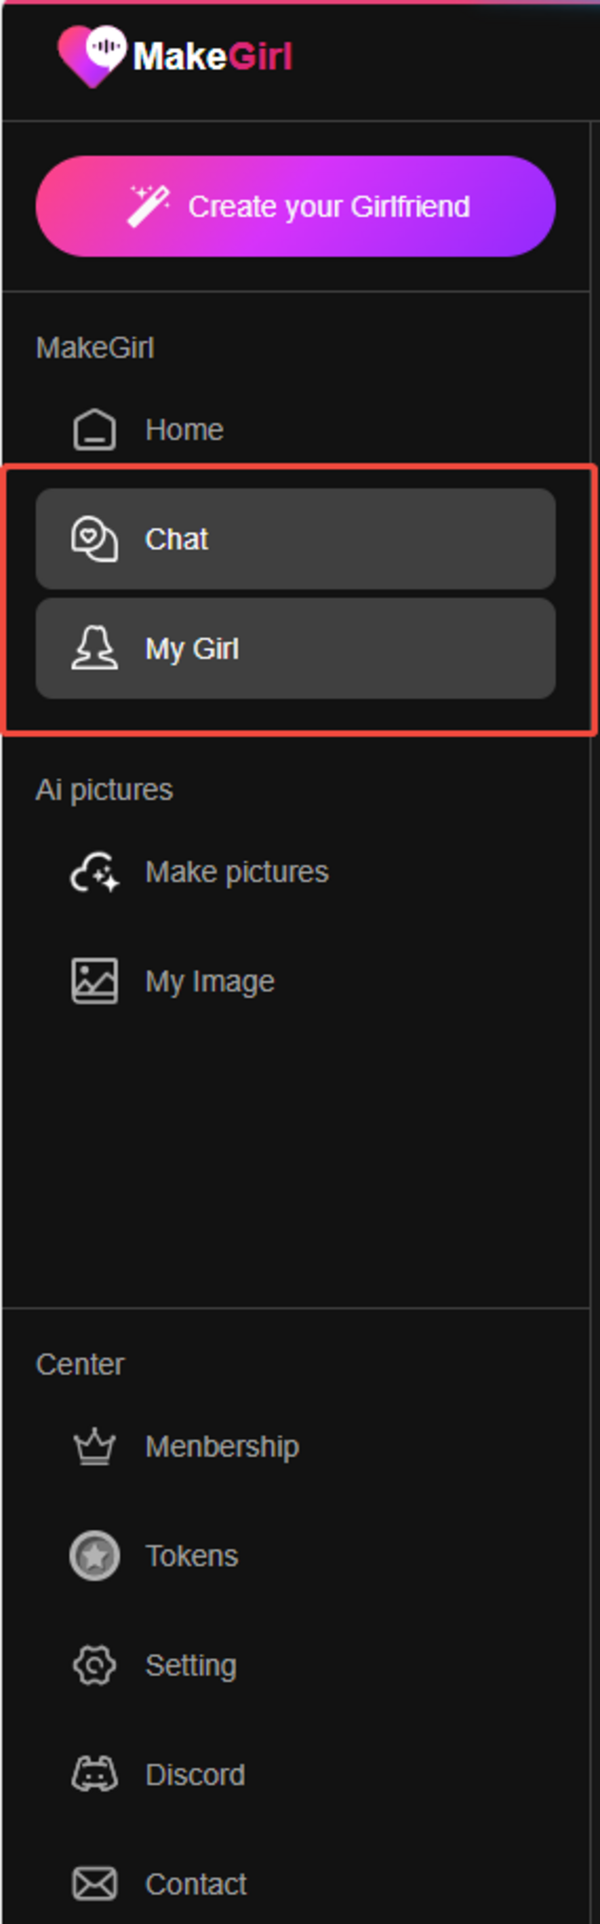The height and width of the screenshot is (1924, 600).
Task: Open Make pictures text link
Action: click(237, 872)
